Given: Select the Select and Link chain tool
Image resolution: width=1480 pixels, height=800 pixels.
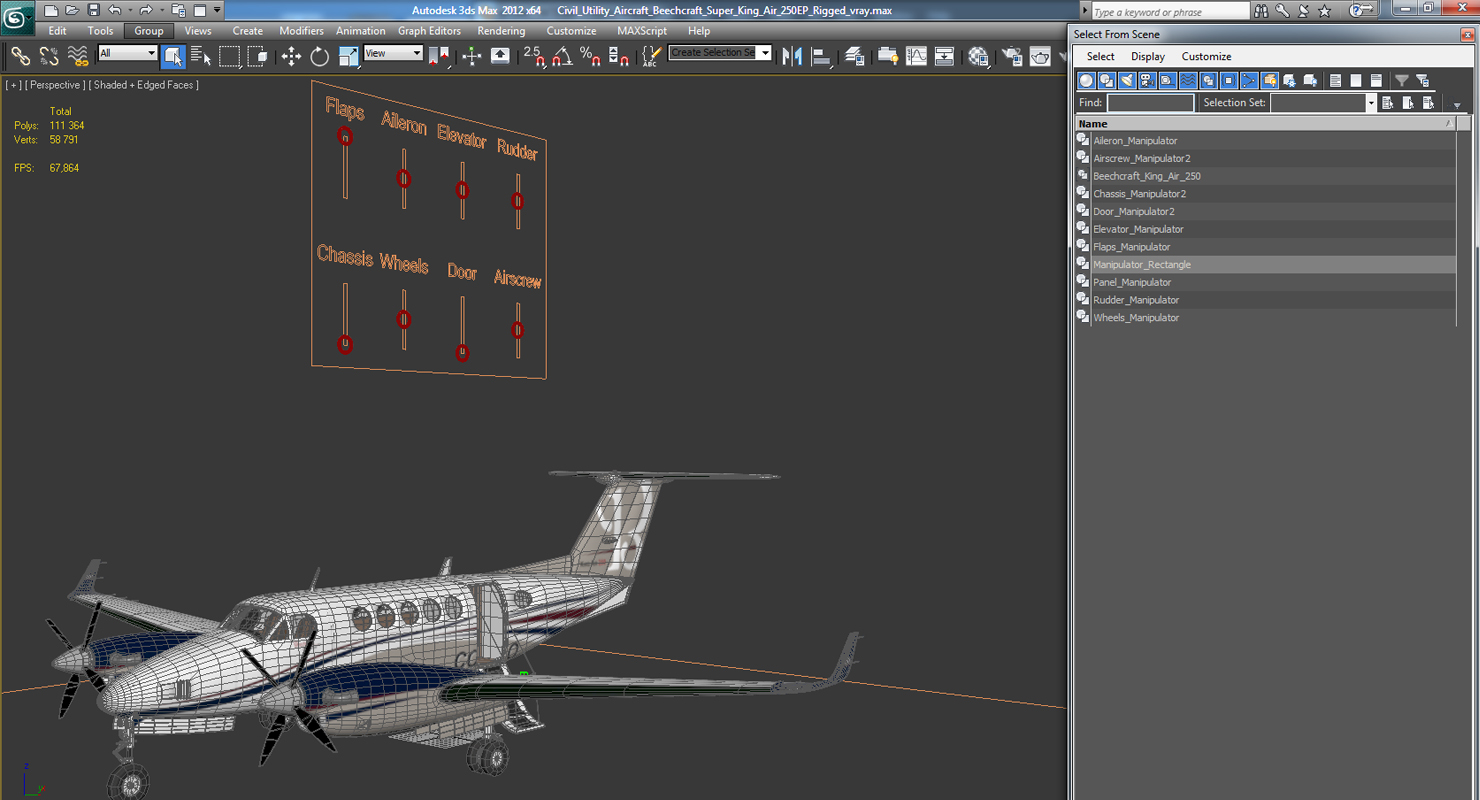Looking at the screenshot, I should point(20,56).
